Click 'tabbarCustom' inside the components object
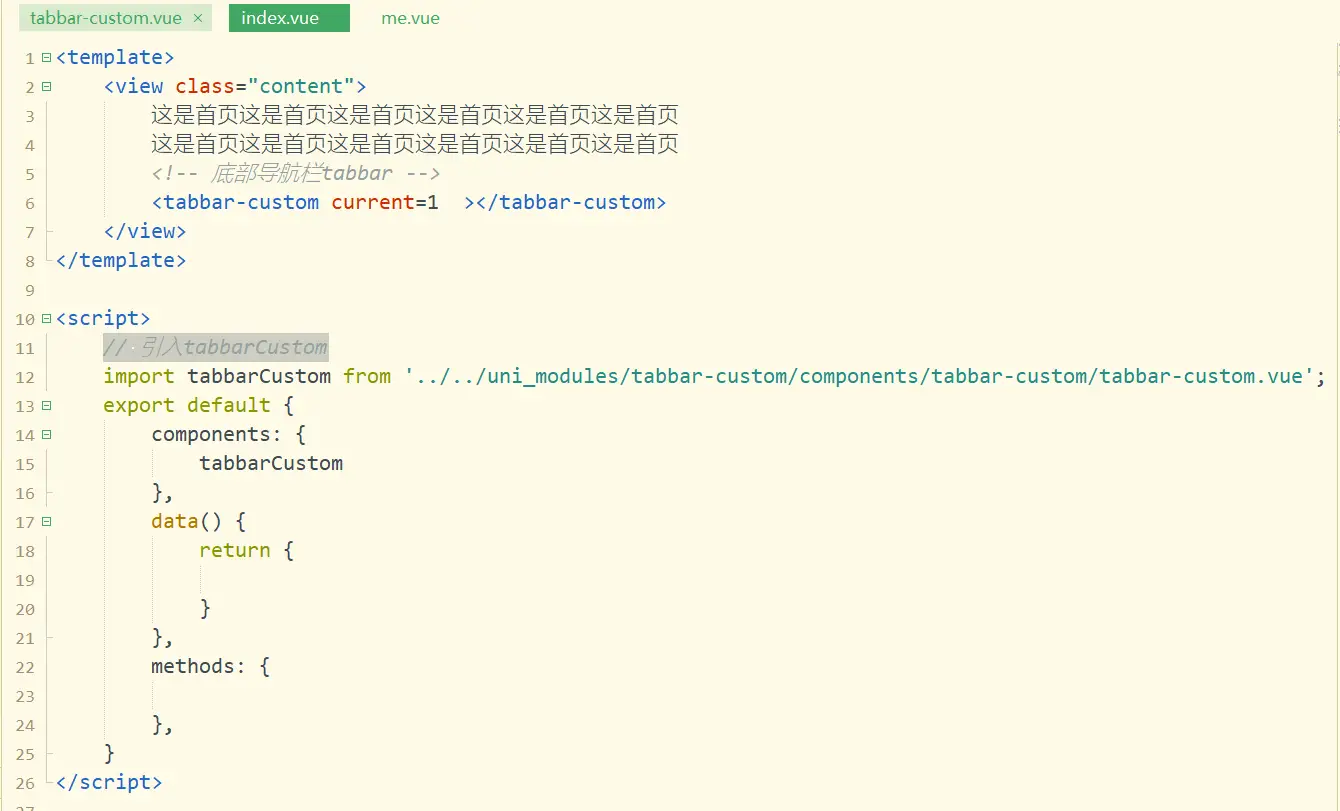1340x811 pixels. point(271,463)
